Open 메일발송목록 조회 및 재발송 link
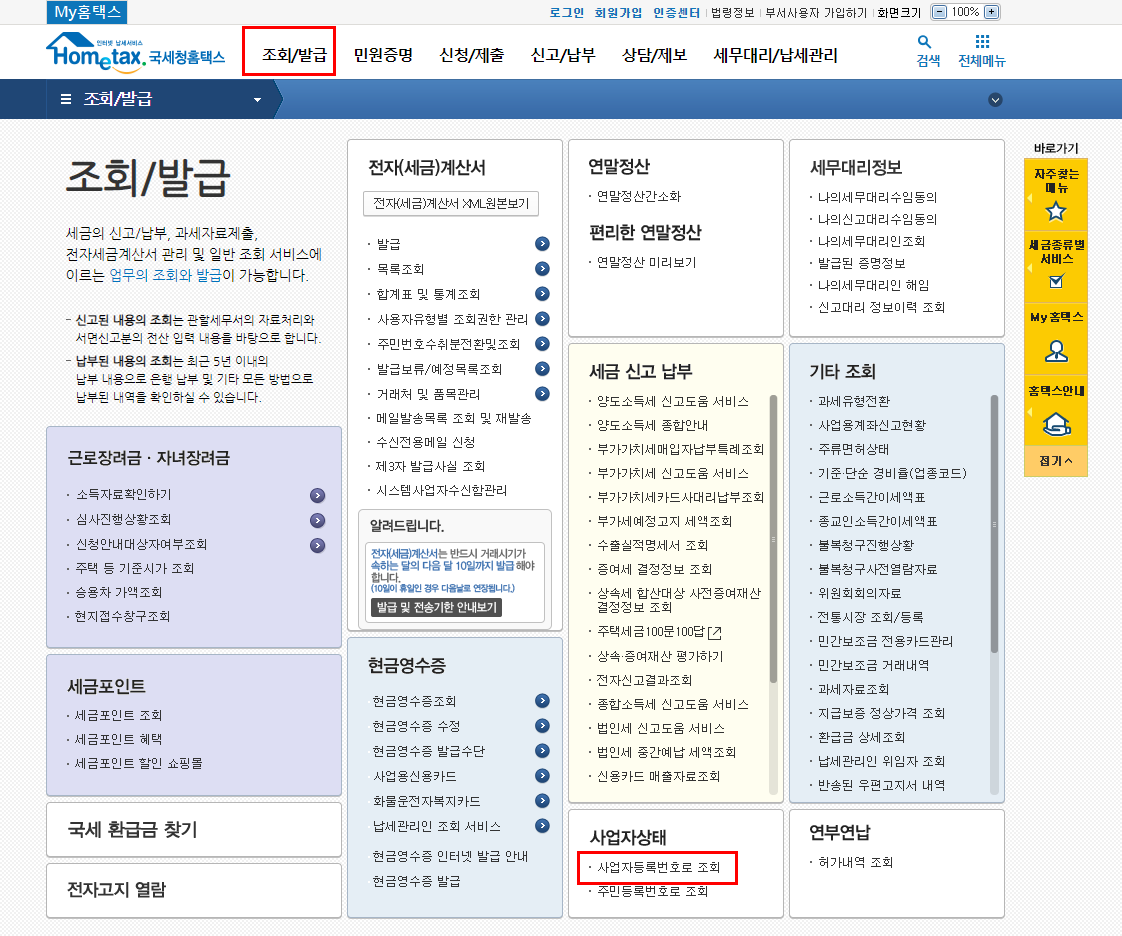1122x936 pixels. click(x=454, y=419)
